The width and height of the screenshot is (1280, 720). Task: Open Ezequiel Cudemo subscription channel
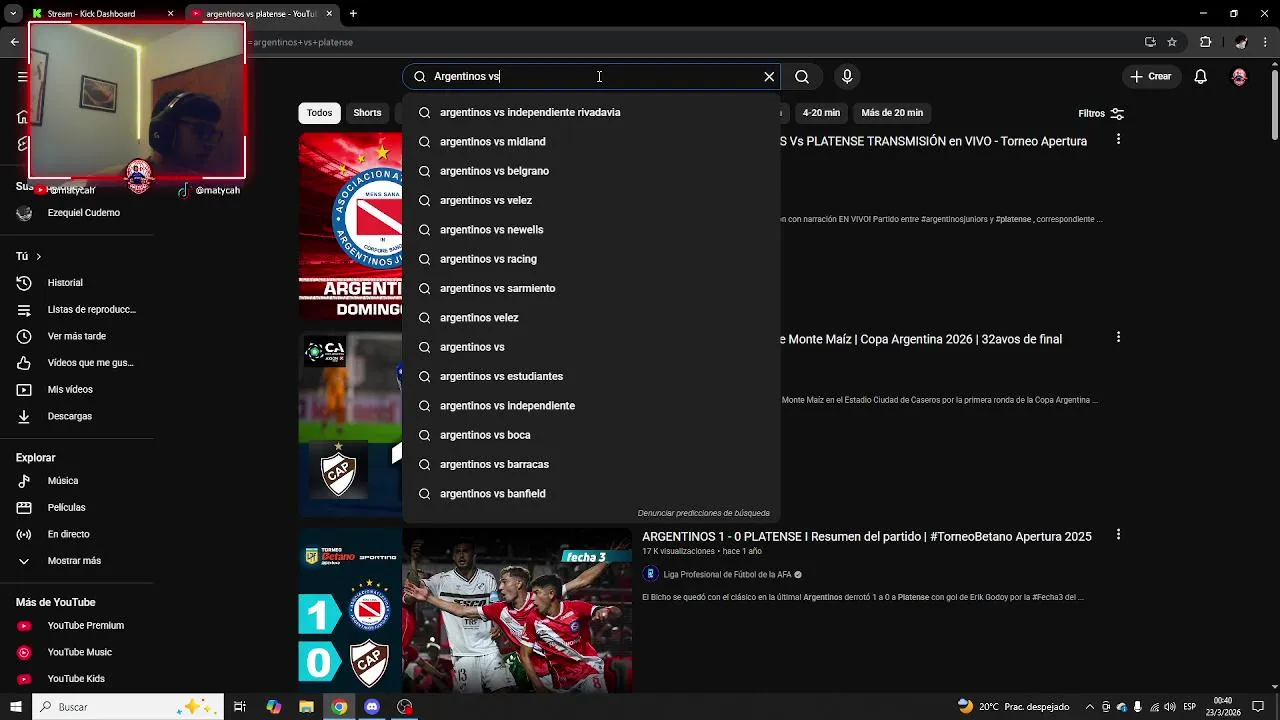click(x=77, y=213)
